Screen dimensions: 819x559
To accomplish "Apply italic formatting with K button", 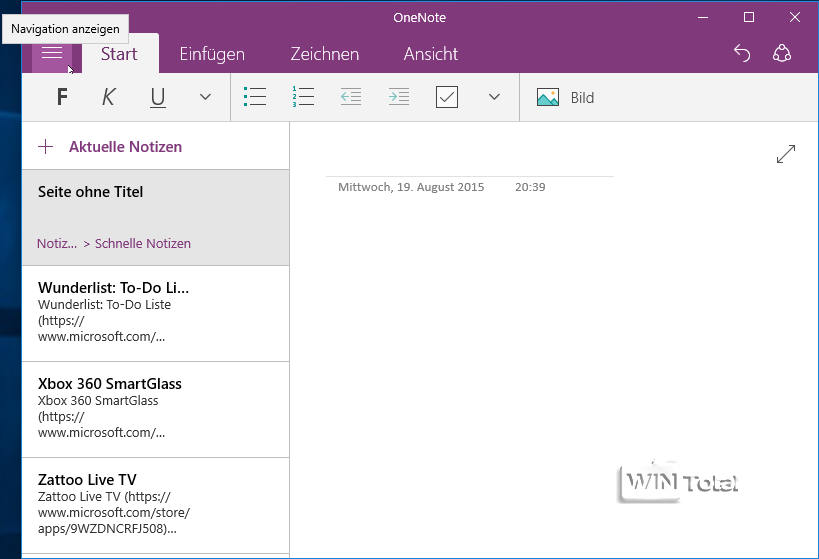I will pos(109,97).
